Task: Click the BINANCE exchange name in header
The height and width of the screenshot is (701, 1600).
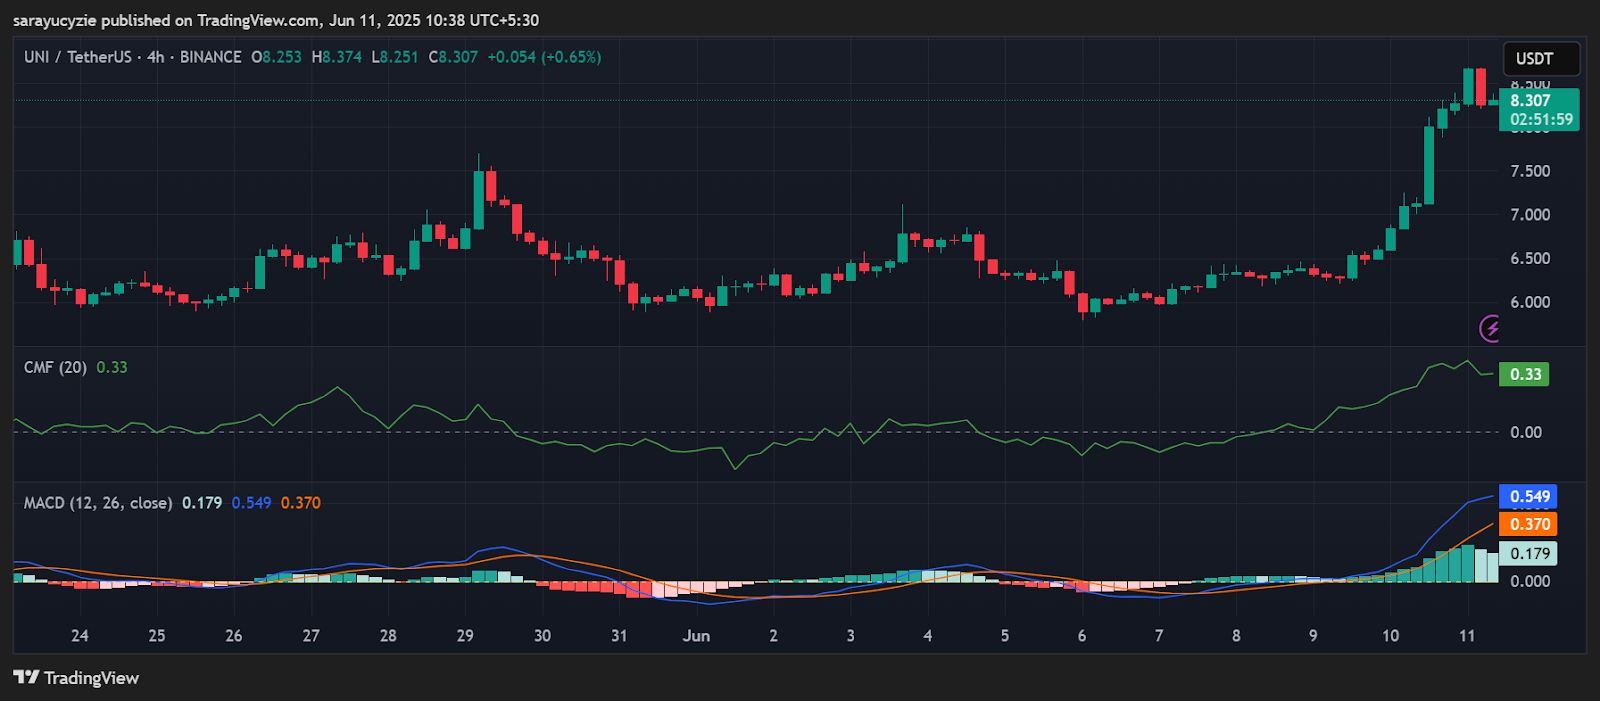Action: [210, 57]
